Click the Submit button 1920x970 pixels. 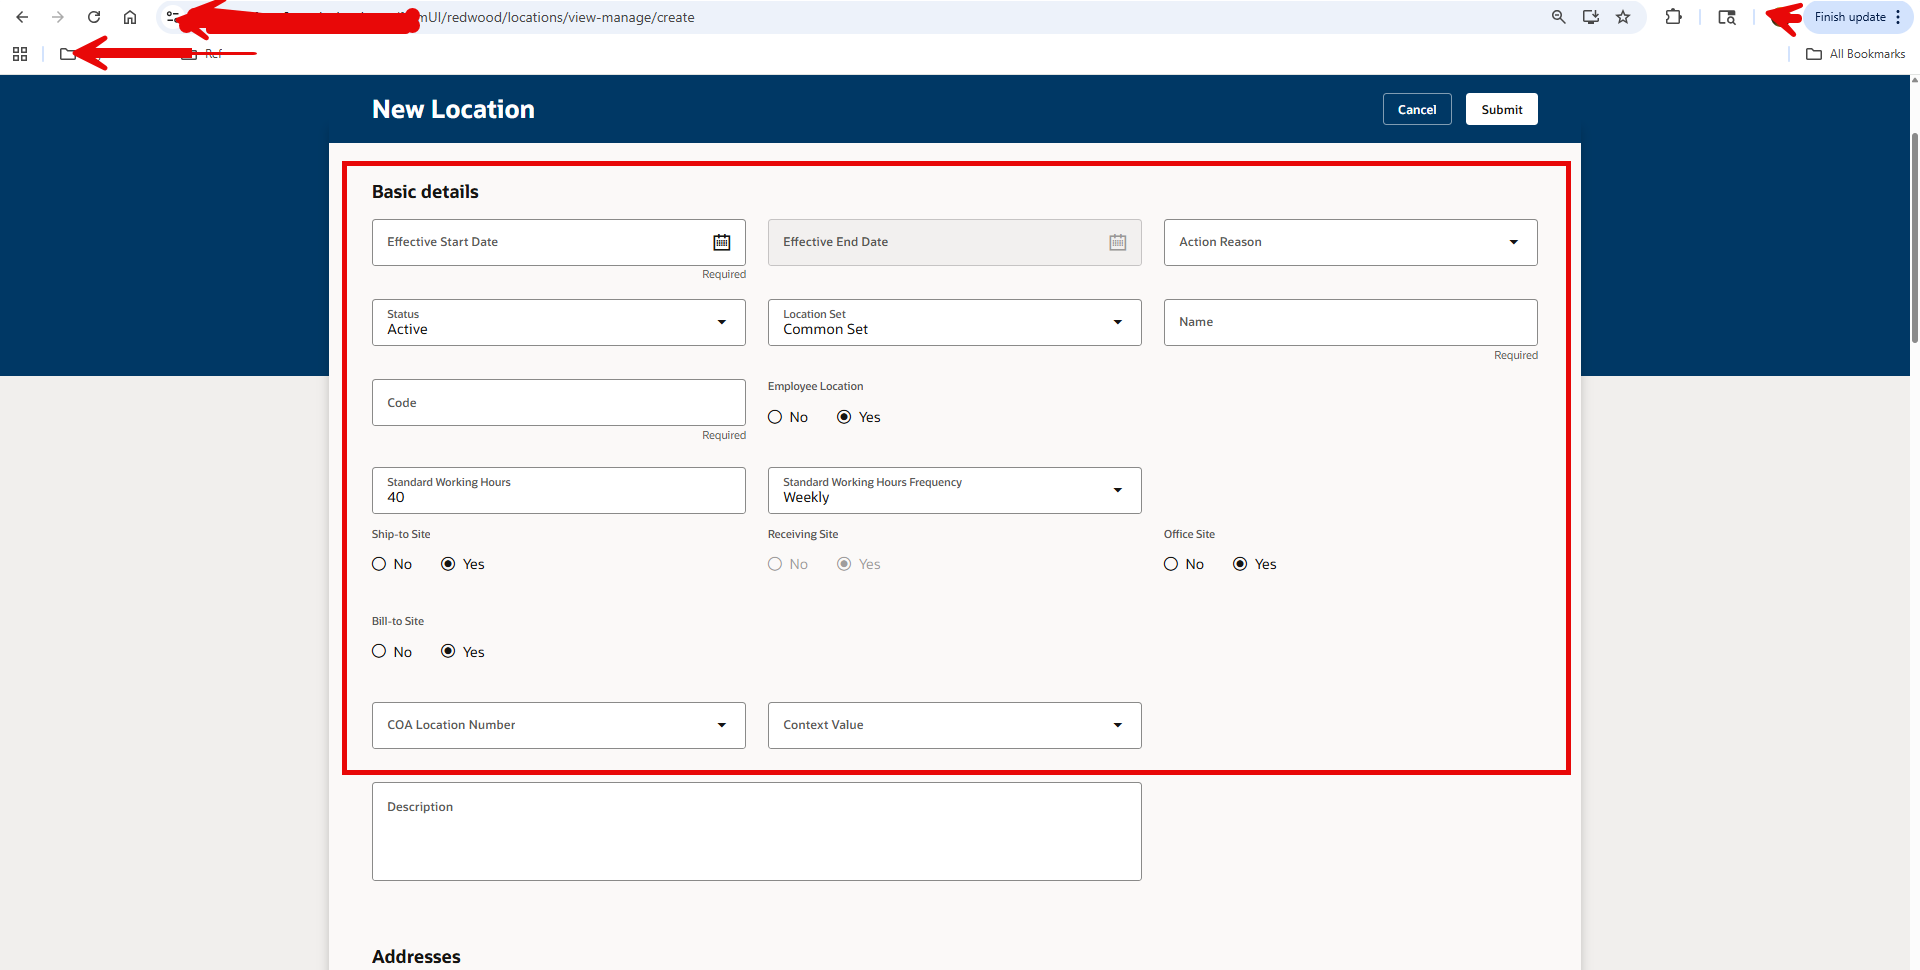1501,109
